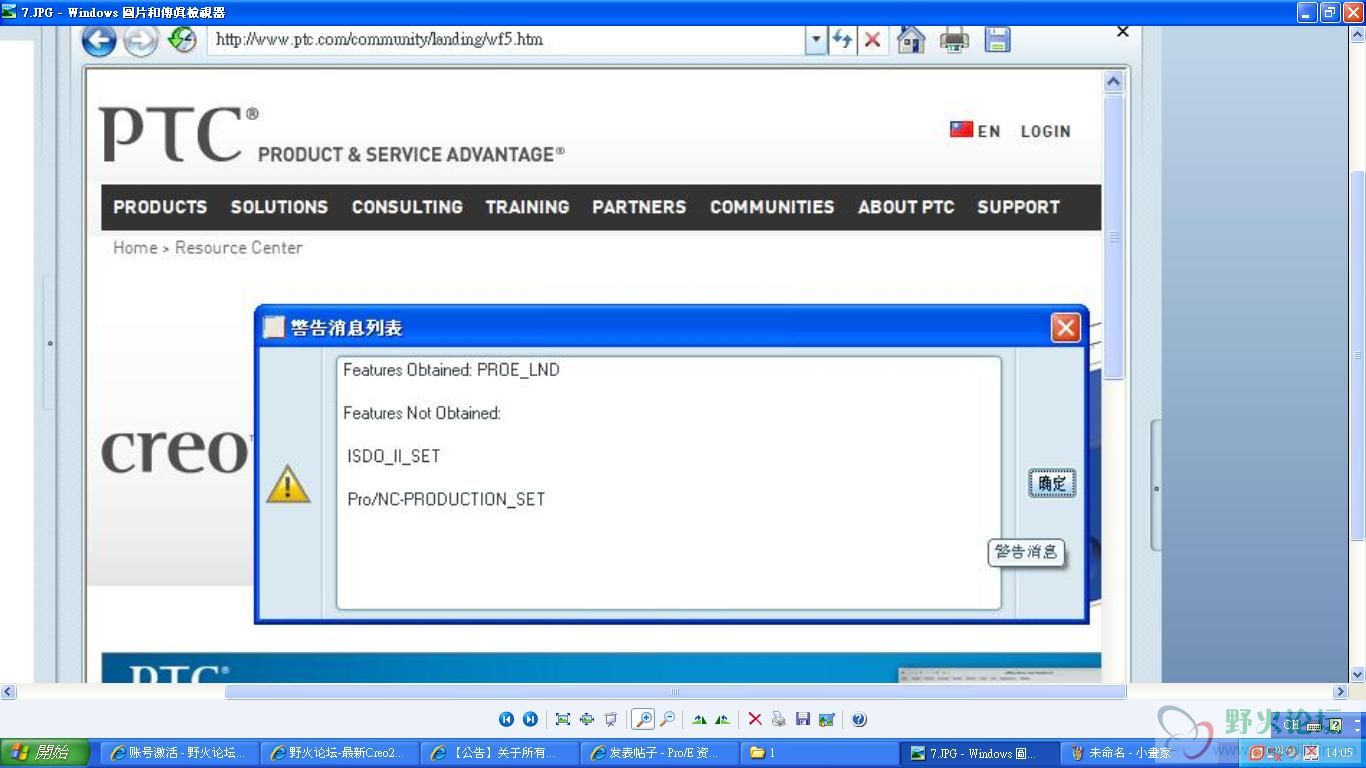Start the slideshow from the viewer toolbar
Viewport: 1366px width, 768px height.
(x=610, y=719)
